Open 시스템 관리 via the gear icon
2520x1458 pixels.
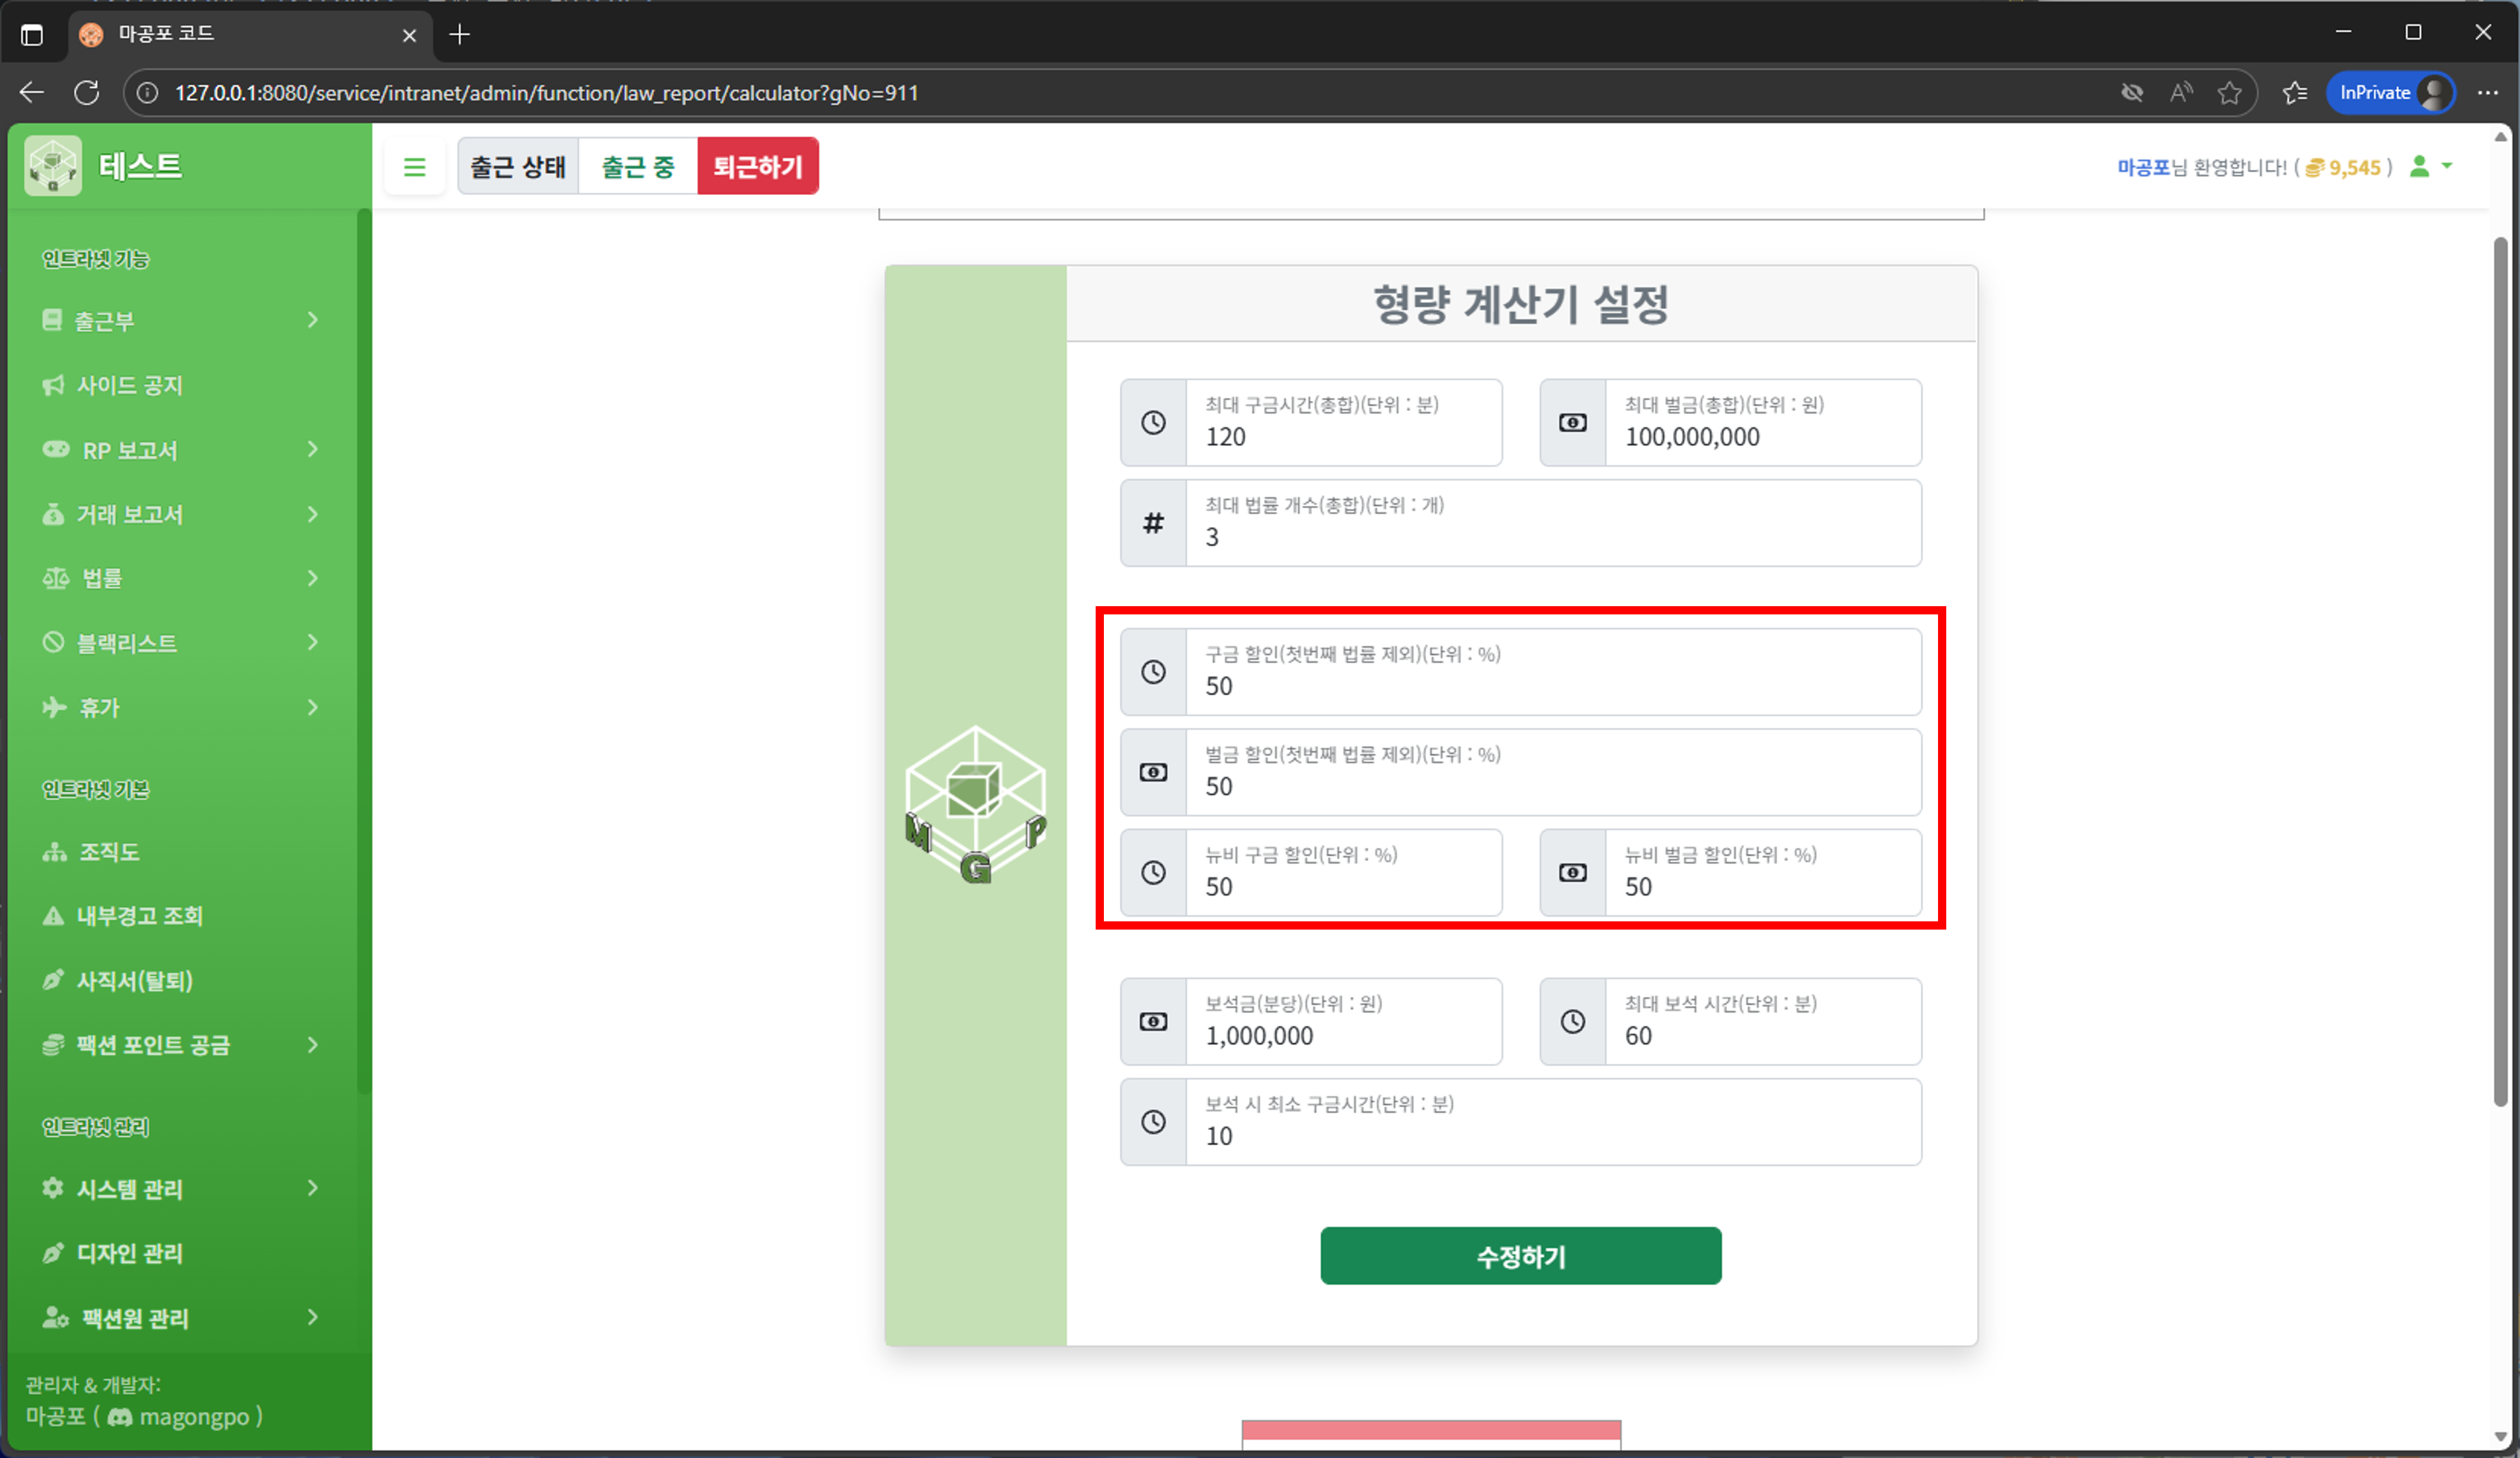point(51,1188)
